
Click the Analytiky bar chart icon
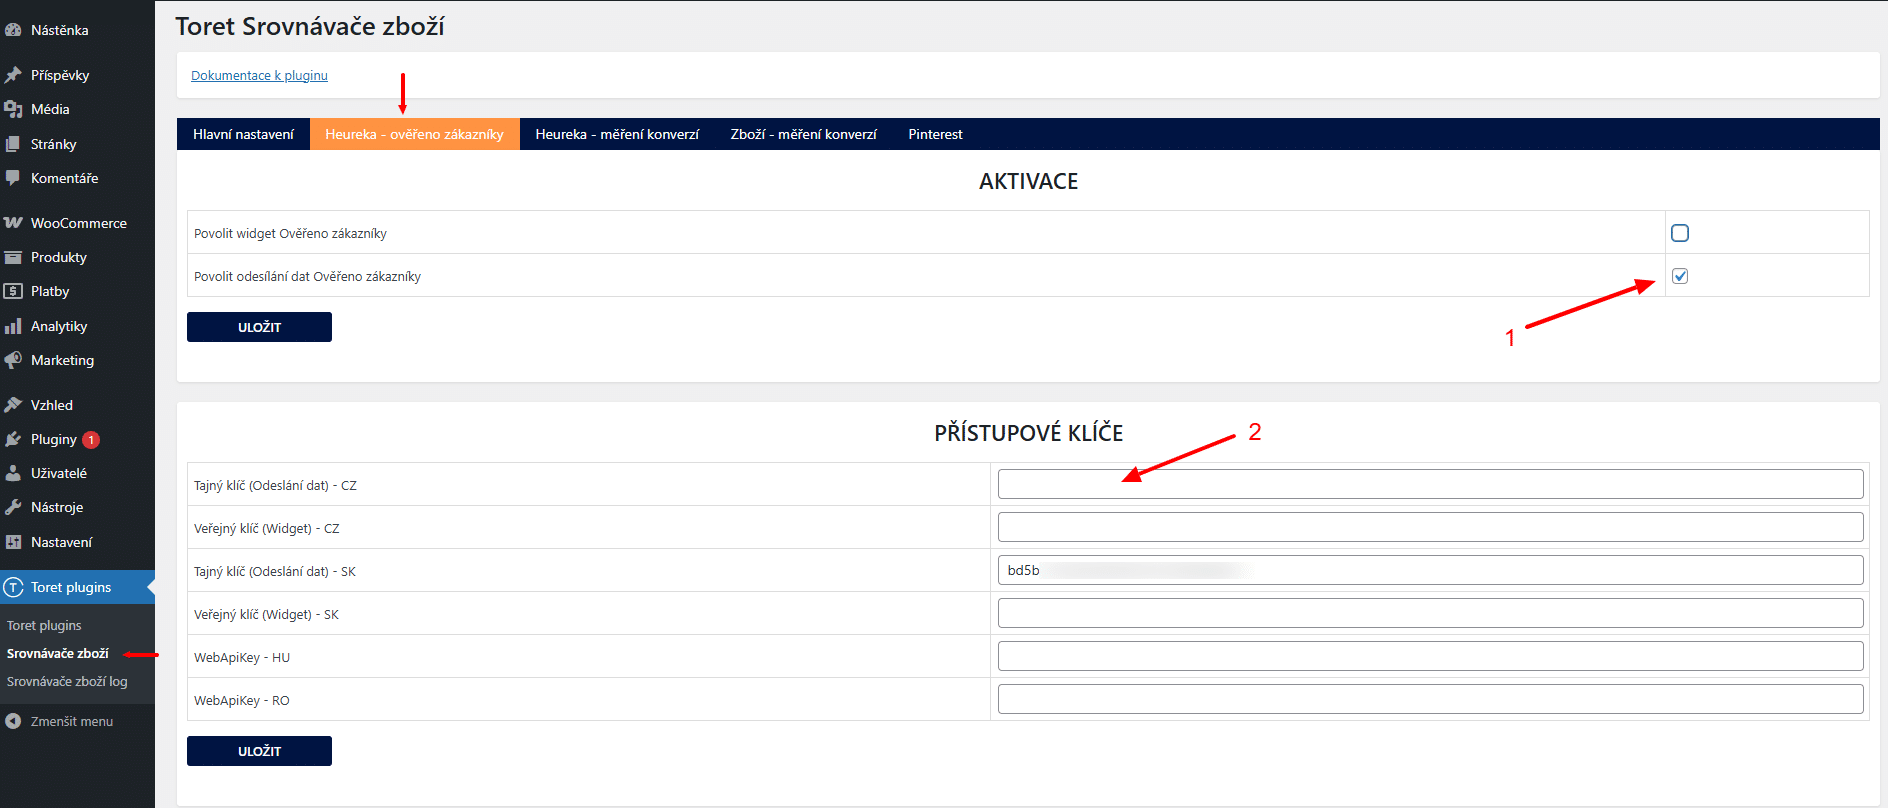pos(13,326)
